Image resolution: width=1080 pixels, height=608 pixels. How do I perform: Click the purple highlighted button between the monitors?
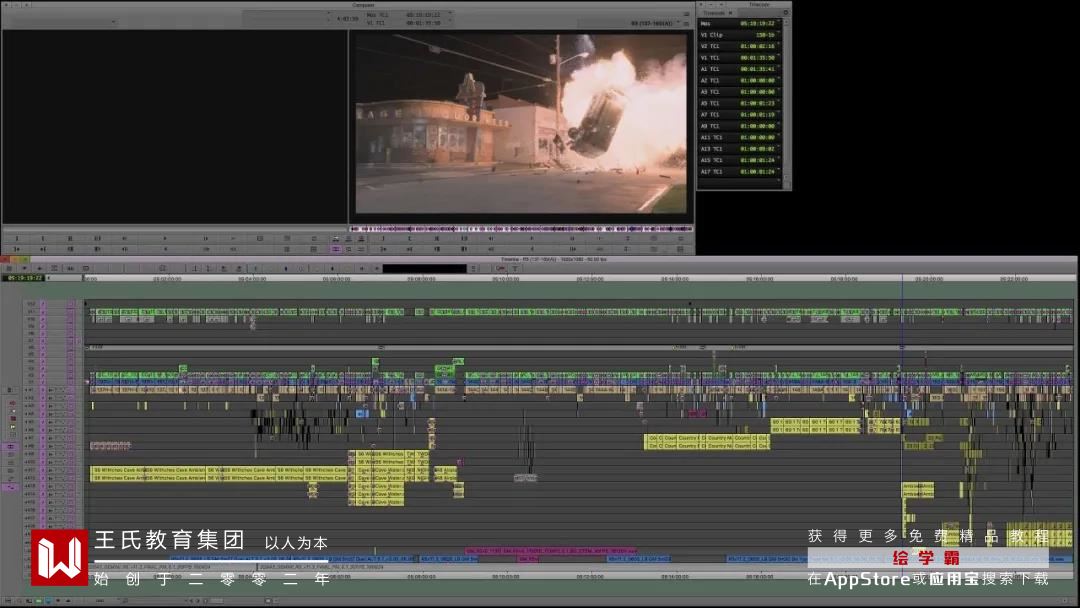tap(335, 249)
